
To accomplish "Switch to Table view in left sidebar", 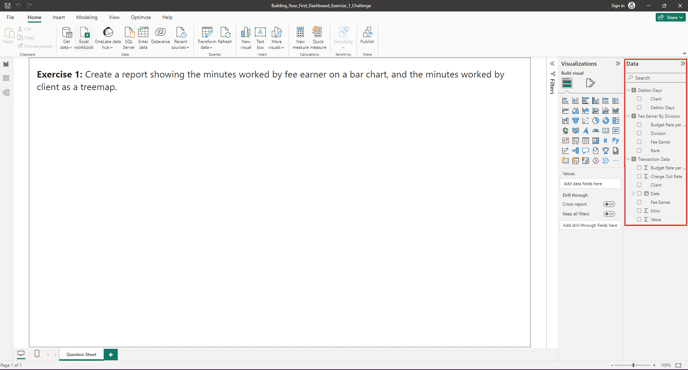I will tap(6, 78).
